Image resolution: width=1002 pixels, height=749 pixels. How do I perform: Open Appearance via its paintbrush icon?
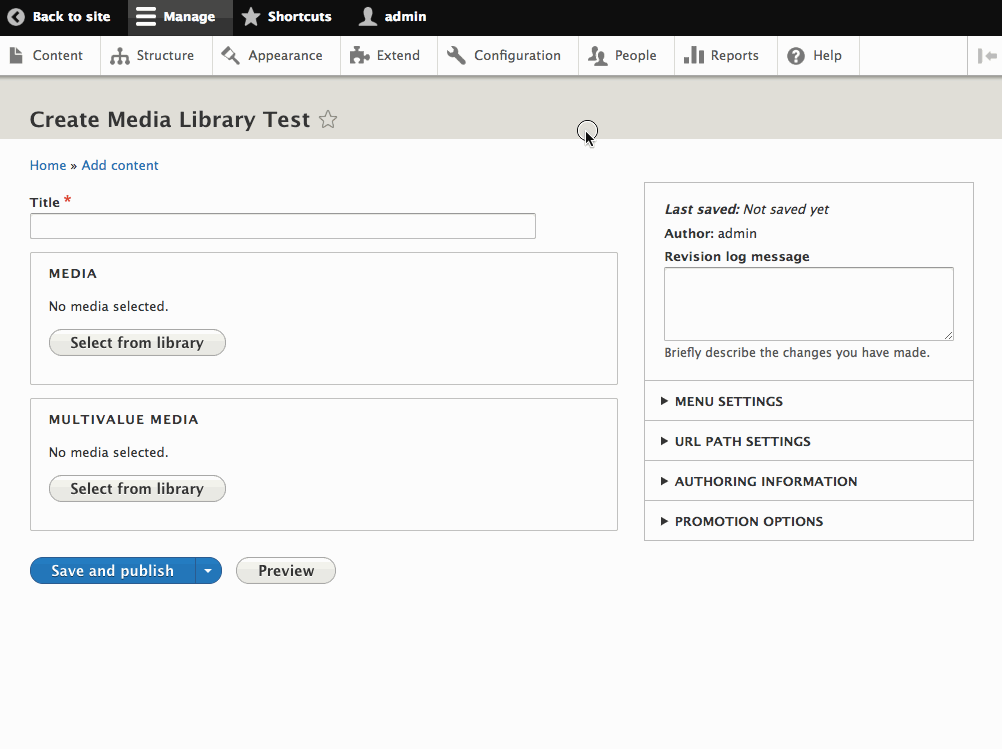coord(228,55)
